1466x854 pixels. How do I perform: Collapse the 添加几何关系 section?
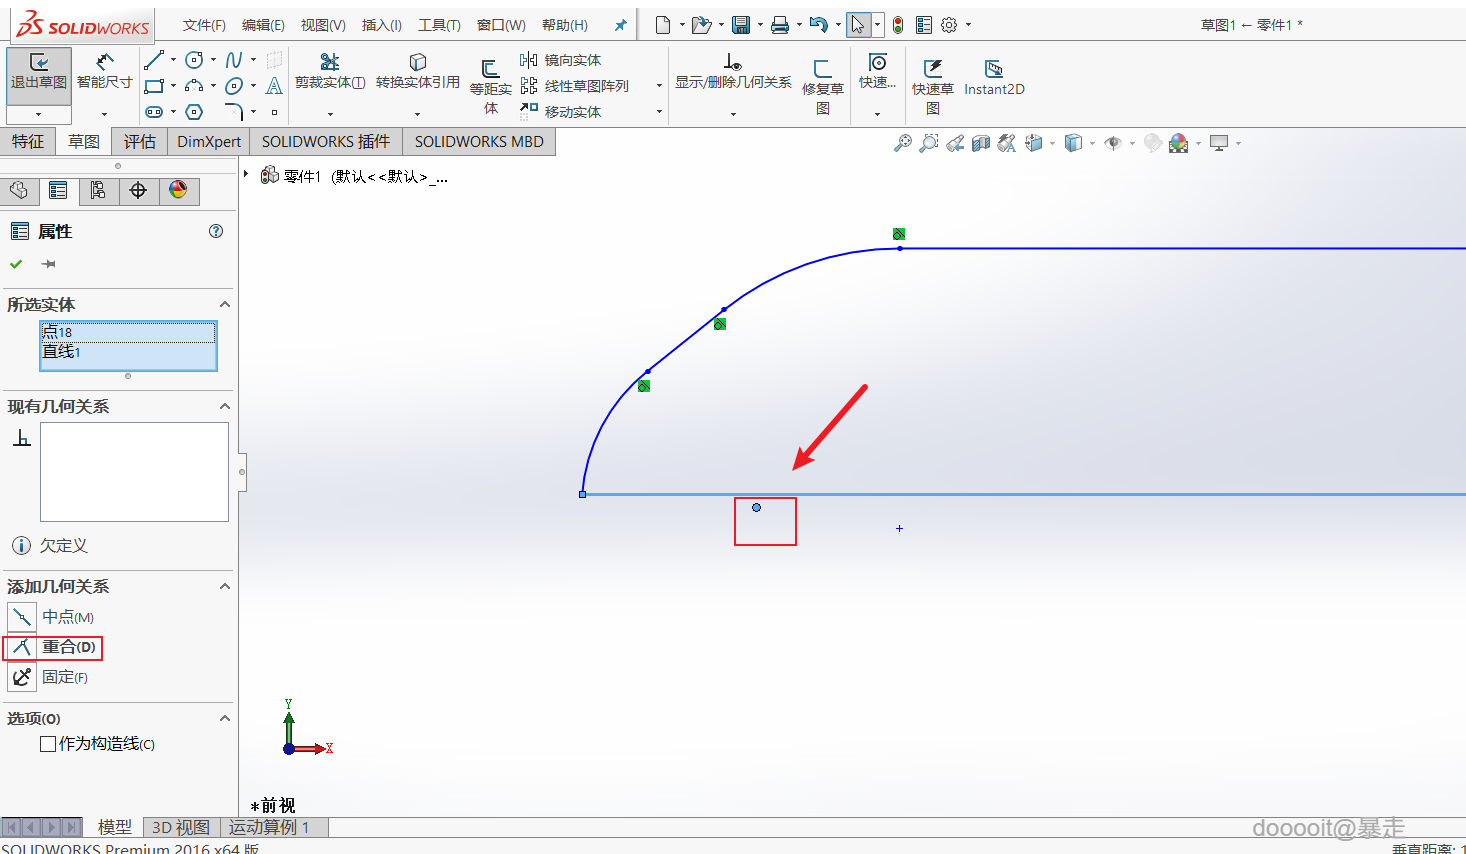[224, 586]
